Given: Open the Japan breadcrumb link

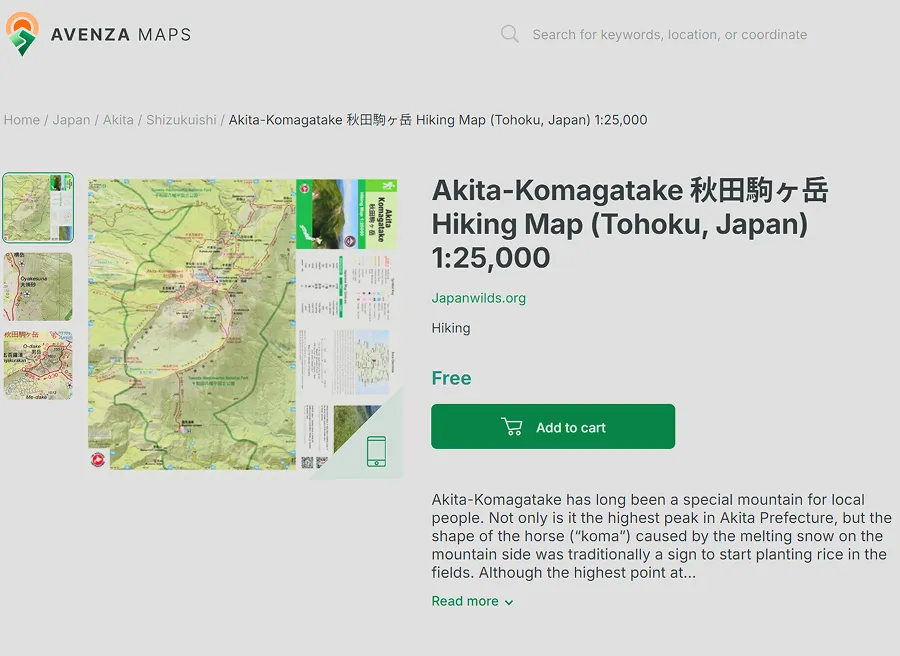Looking at the screenshot, I should click(x=71, y=120).
